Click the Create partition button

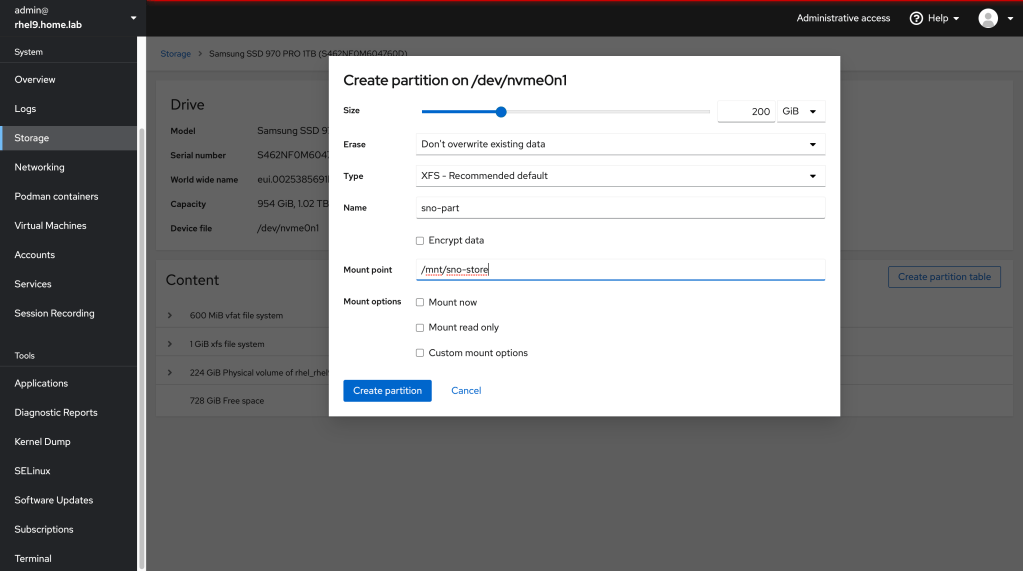point(387,390)
